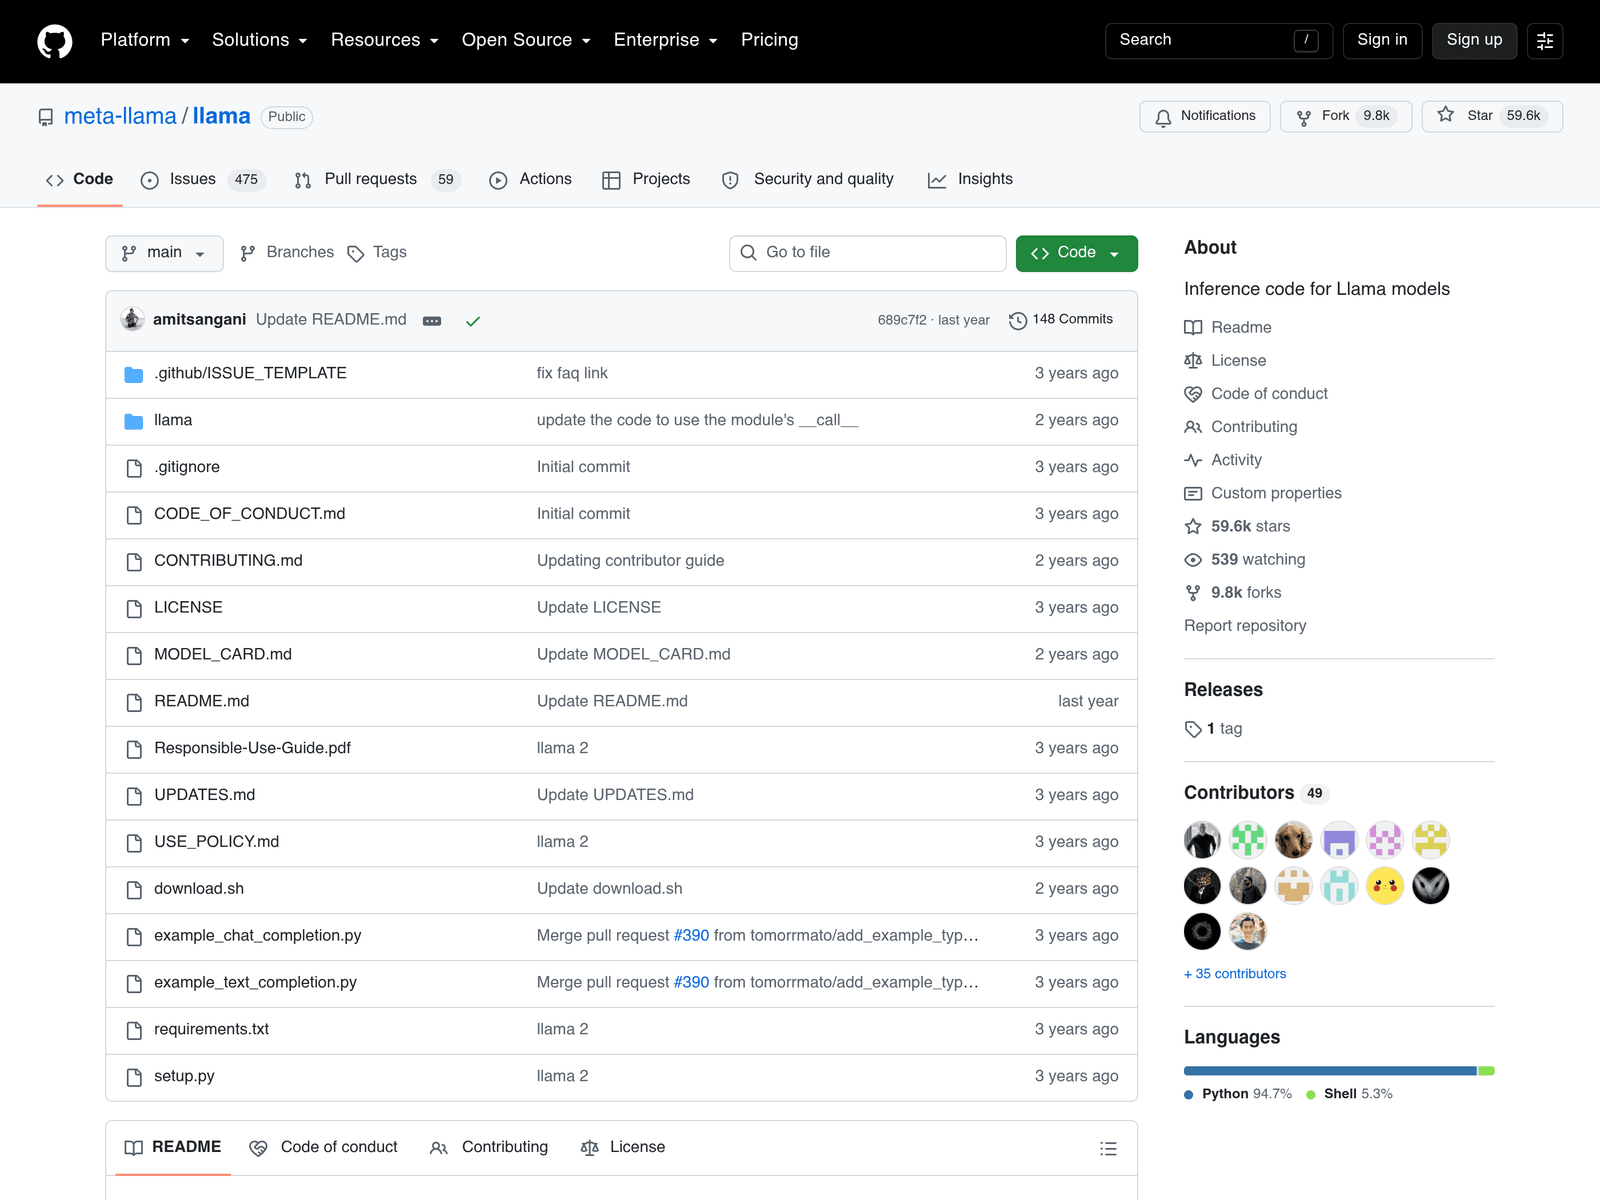Open the Insights tab
1600x1200 pixels.
click(x=970, y=179)
